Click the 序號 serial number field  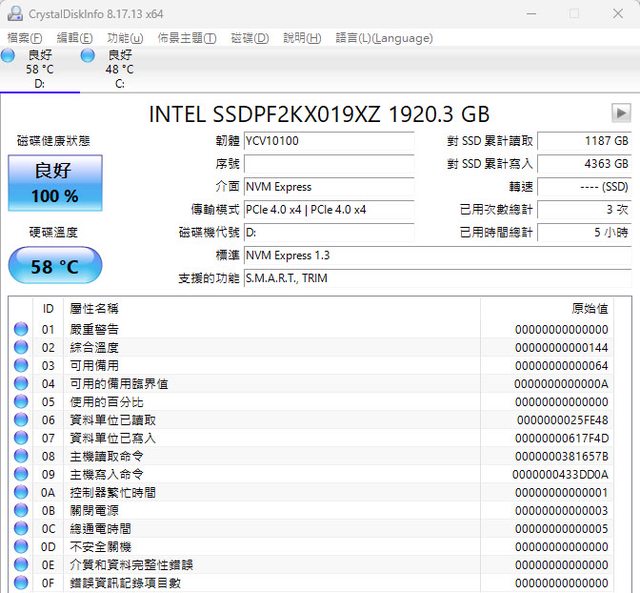pos(328,164)
